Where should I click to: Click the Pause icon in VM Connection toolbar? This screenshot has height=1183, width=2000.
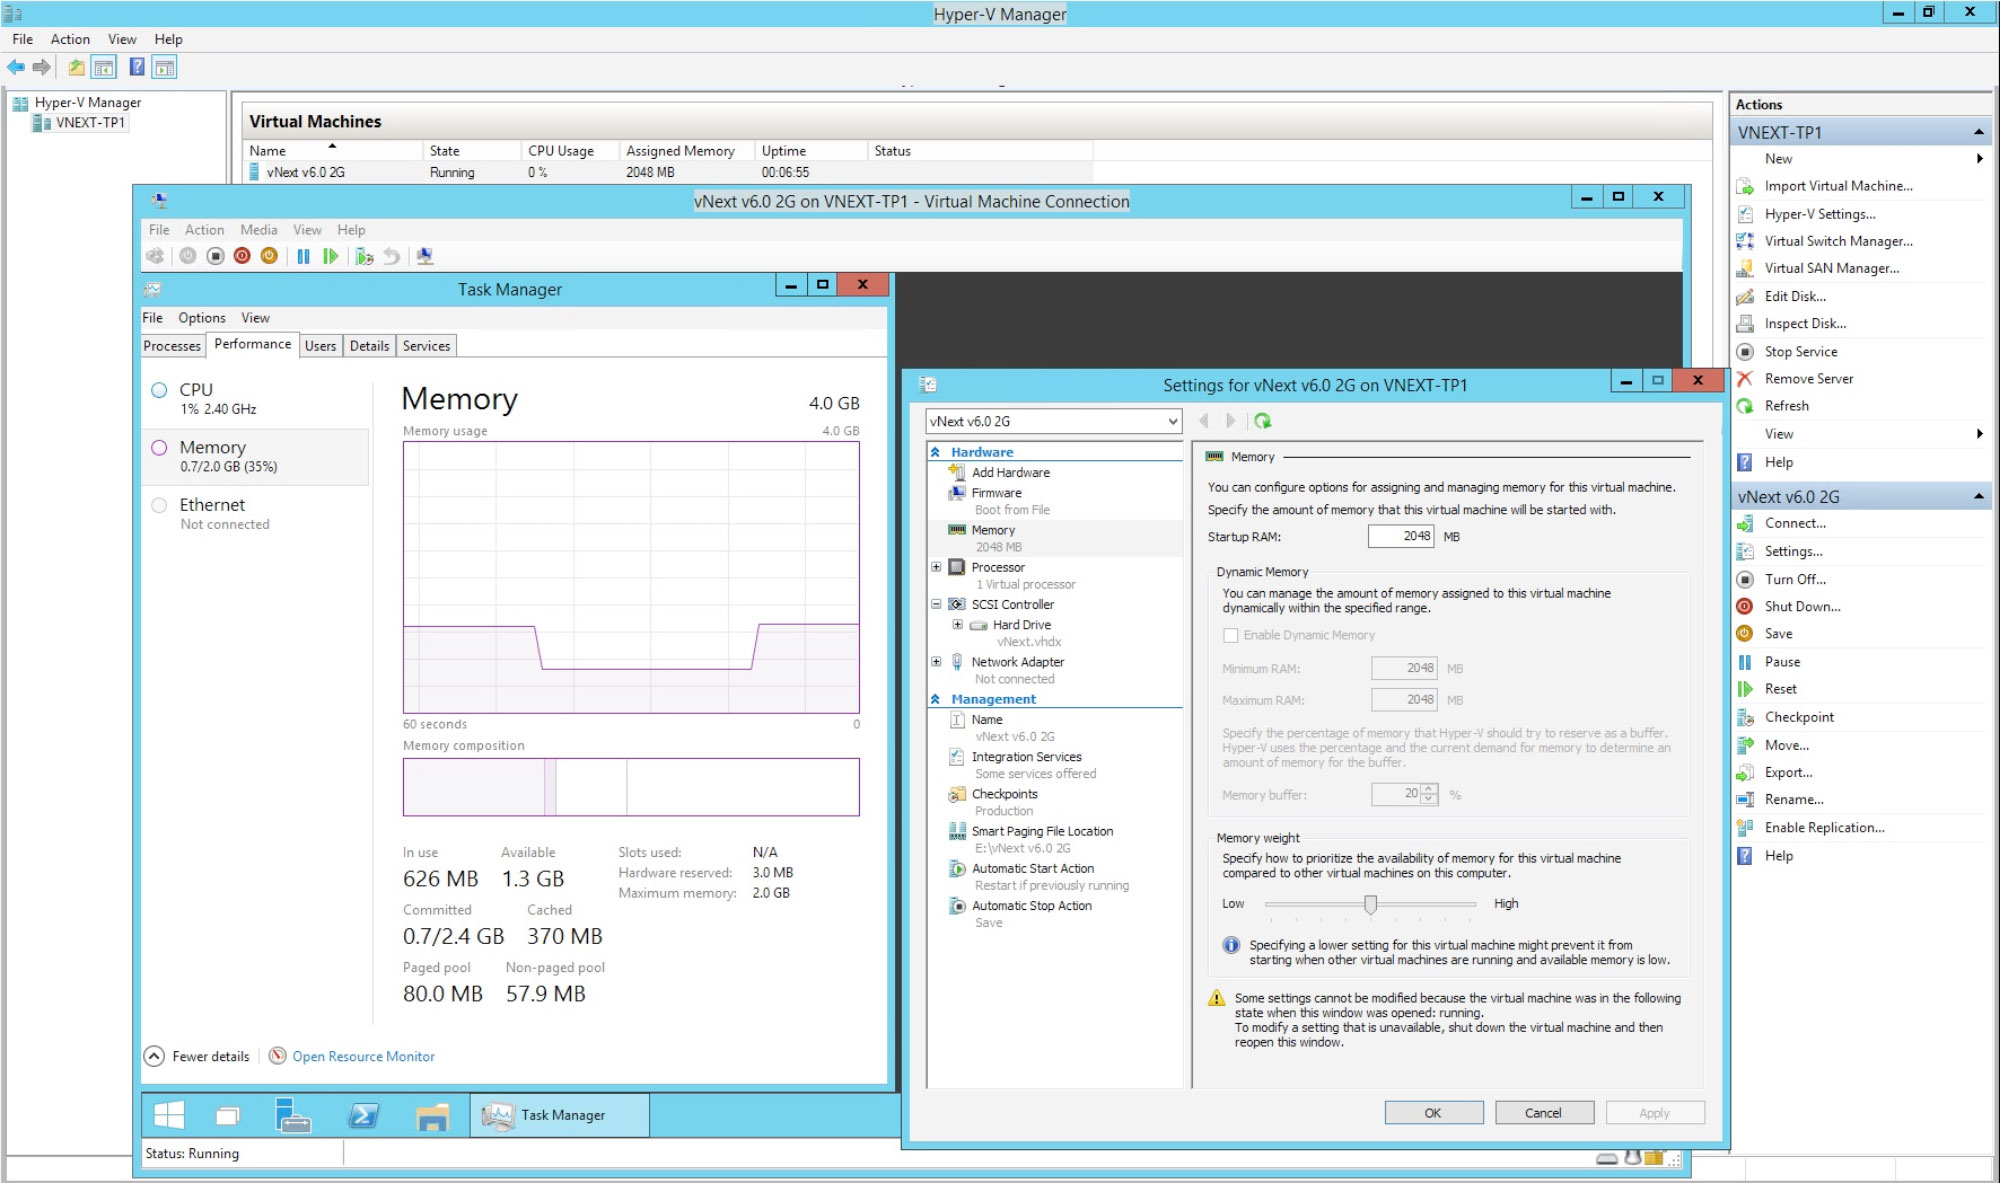pyautogui.click(x=303, y=257)
